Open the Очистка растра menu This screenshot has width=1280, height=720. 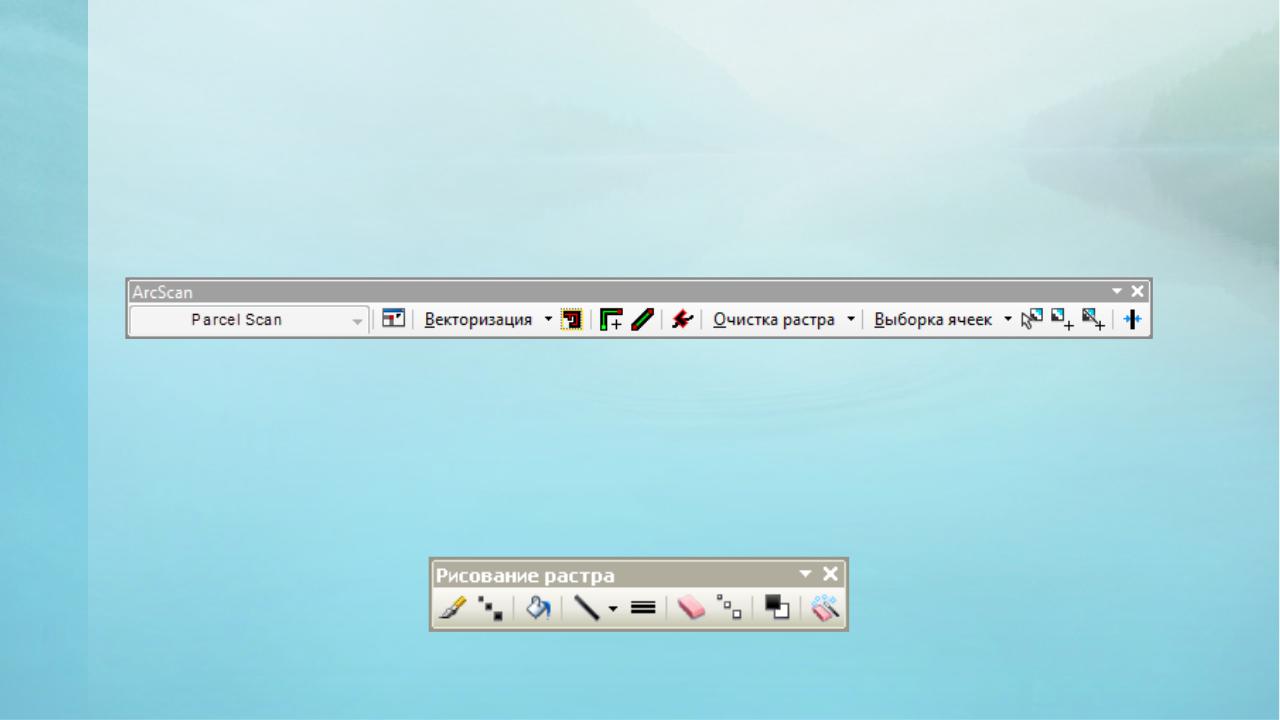tap(774, 320)
